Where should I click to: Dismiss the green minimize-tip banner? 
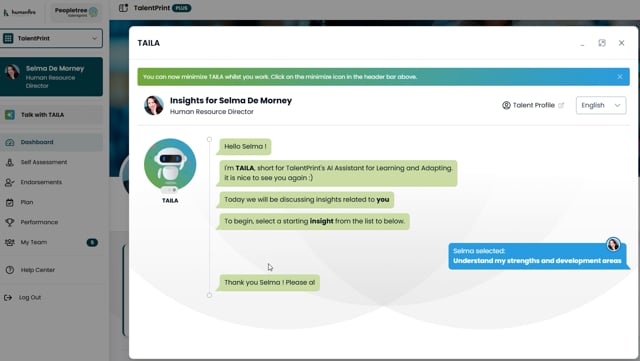click(620, 77)
